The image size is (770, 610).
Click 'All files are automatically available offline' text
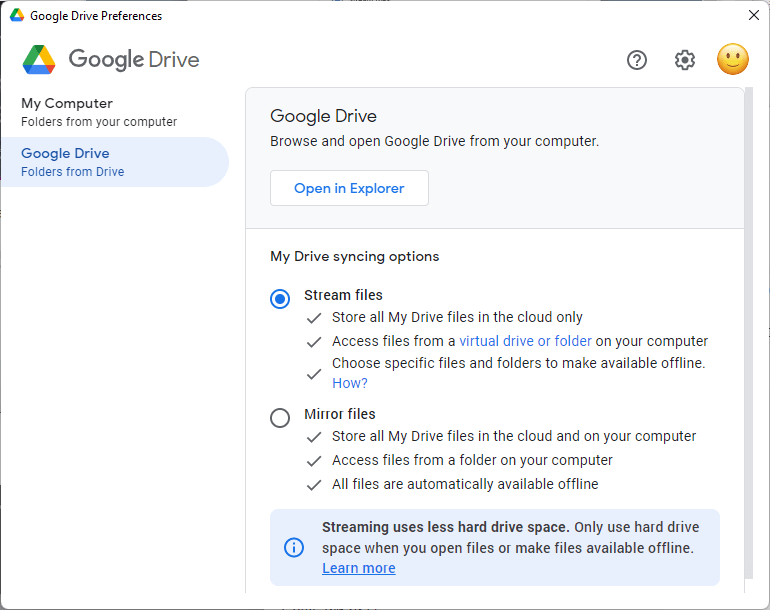tap(465, 484)
